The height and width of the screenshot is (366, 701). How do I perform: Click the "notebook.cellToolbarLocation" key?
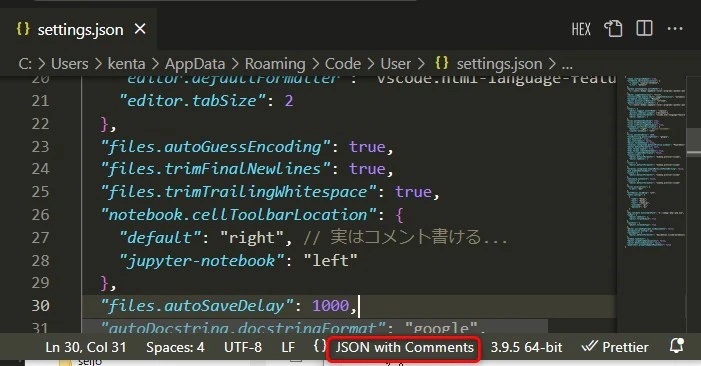coord(239,215)
